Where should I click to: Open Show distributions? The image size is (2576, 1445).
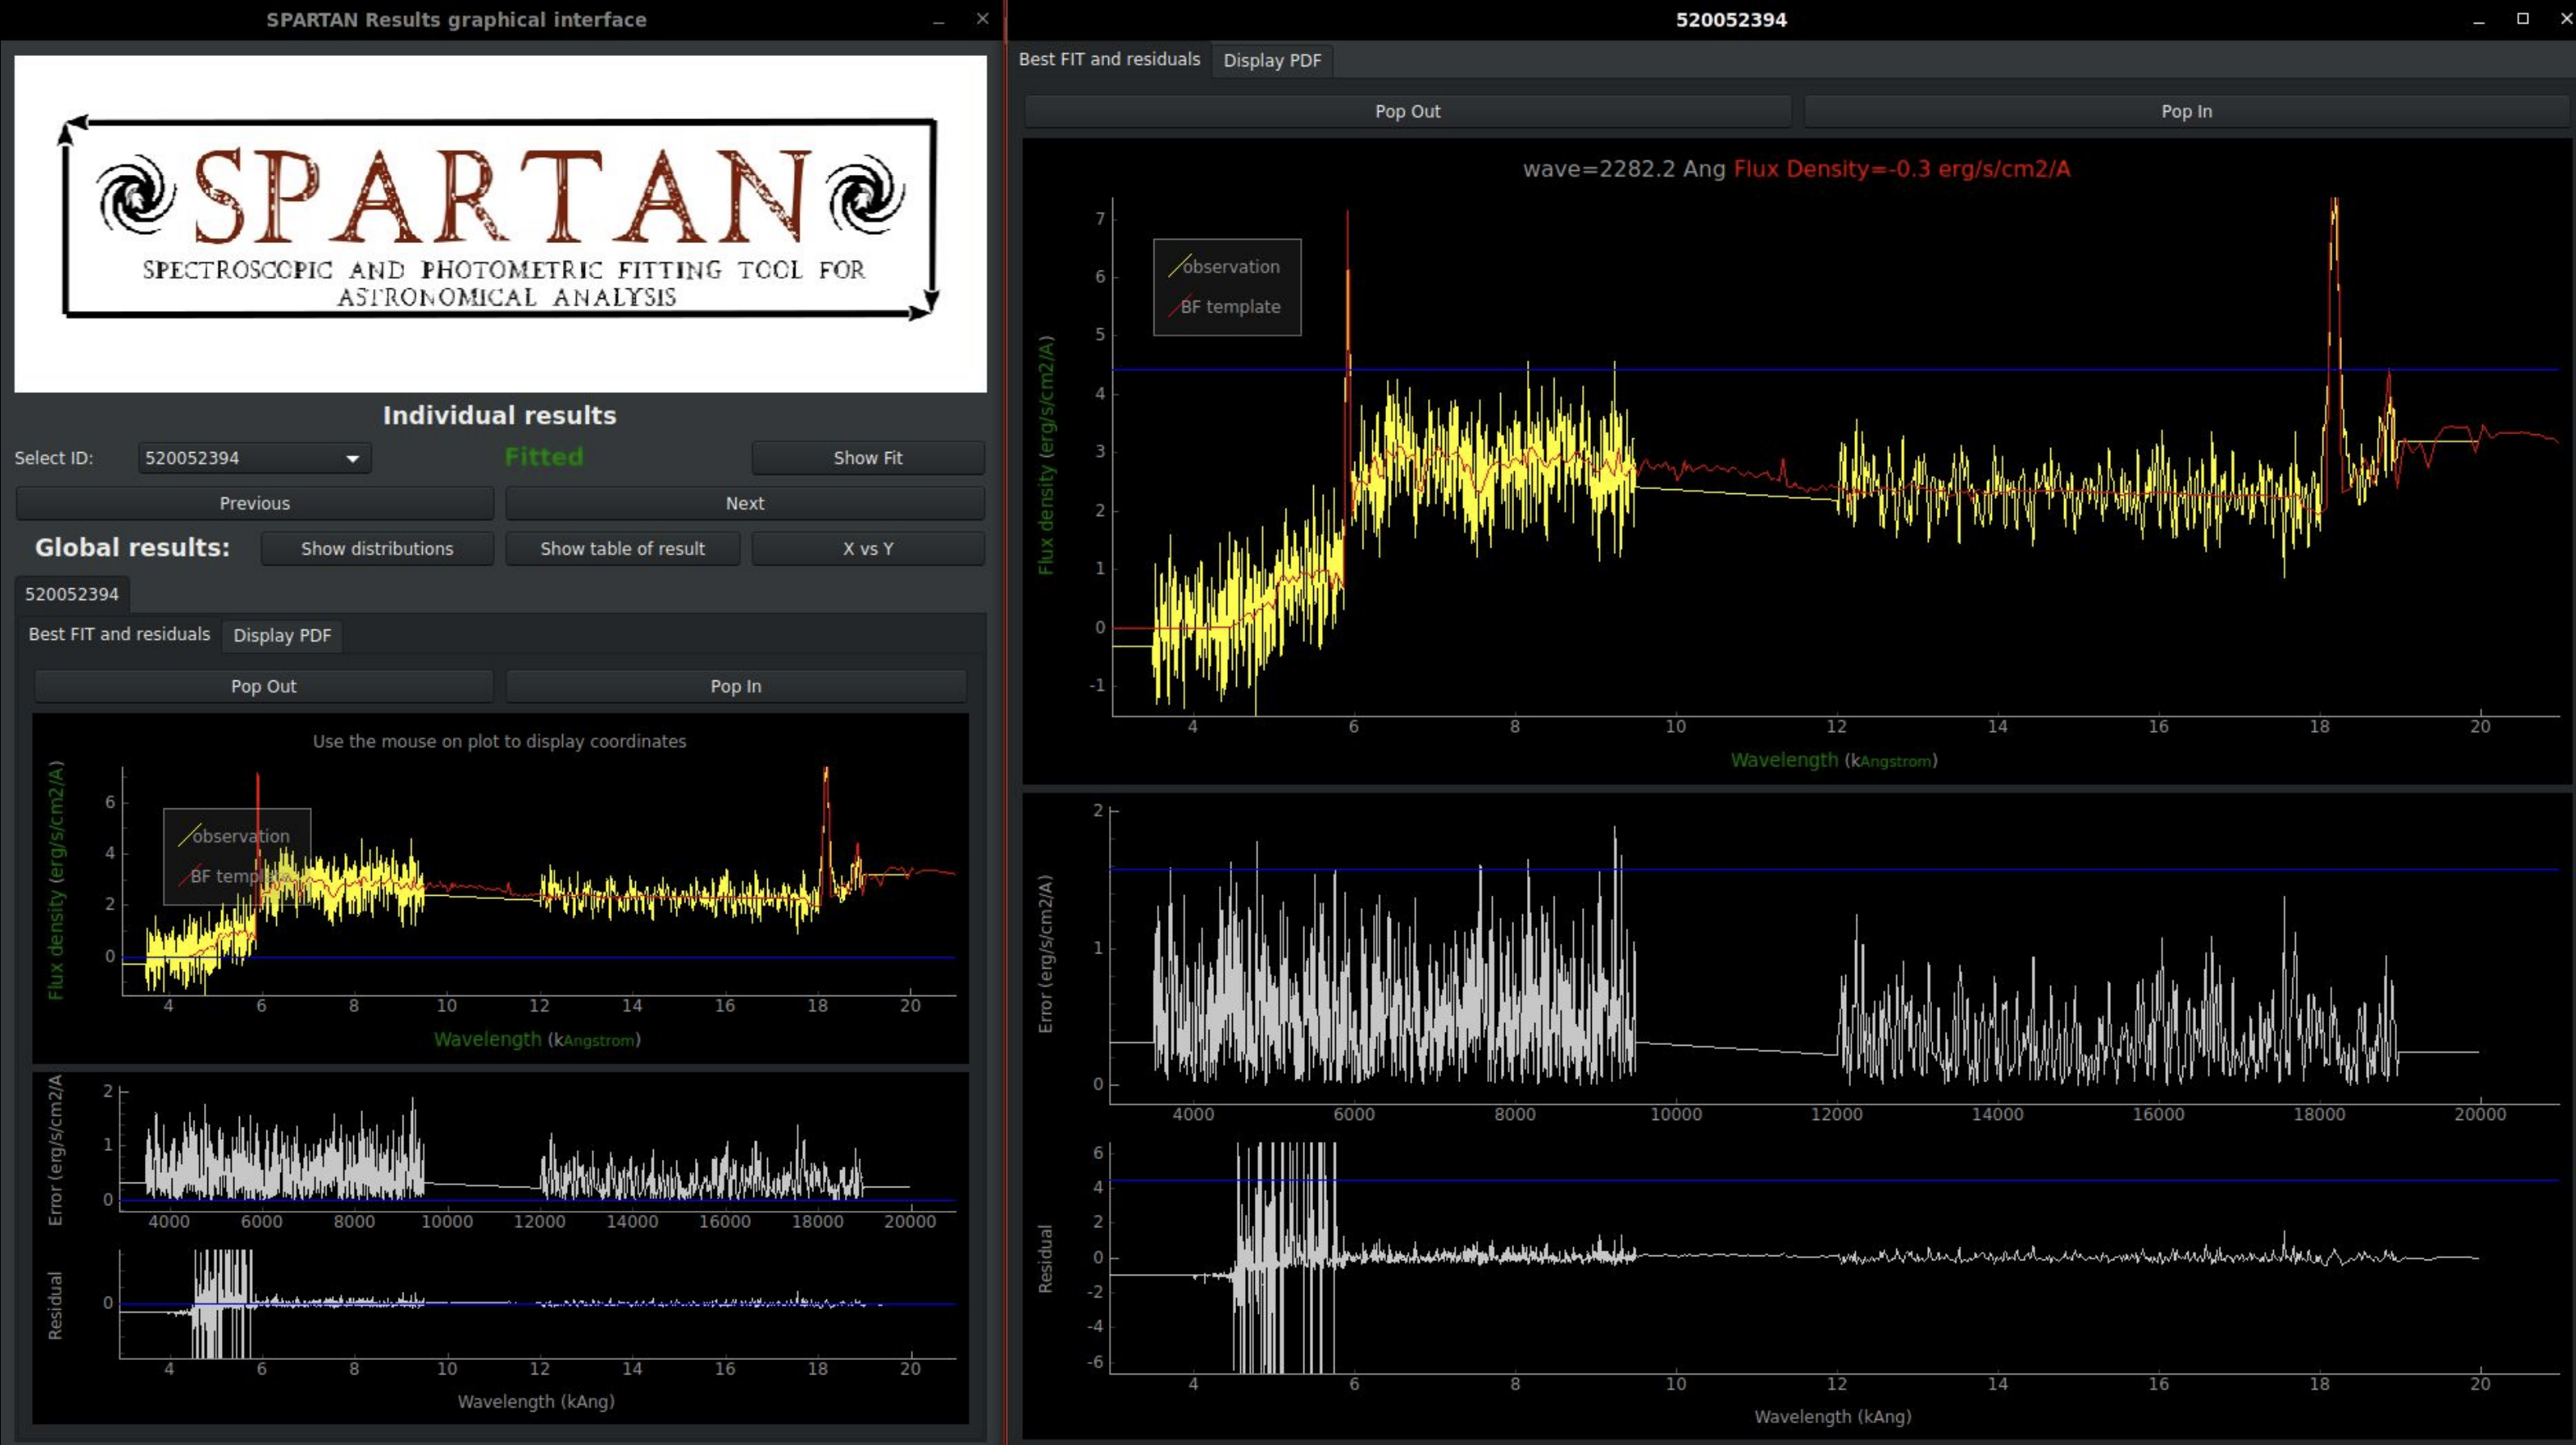pyautogui.click(x=377, y=548)
